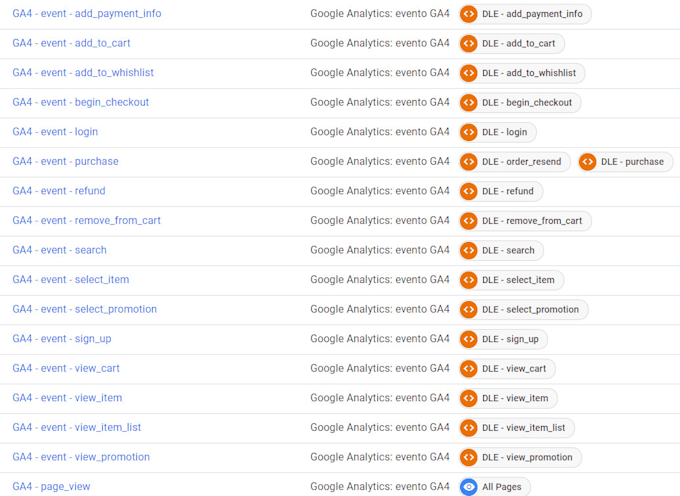Click tag type text in the sign_up row
The image size is (680, 496).
380,339
